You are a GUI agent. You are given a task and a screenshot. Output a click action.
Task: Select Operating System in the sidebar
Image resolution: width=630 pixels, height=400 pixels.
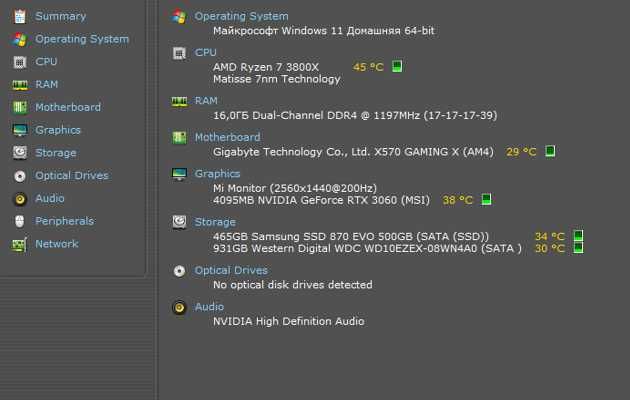coord(82,39)
